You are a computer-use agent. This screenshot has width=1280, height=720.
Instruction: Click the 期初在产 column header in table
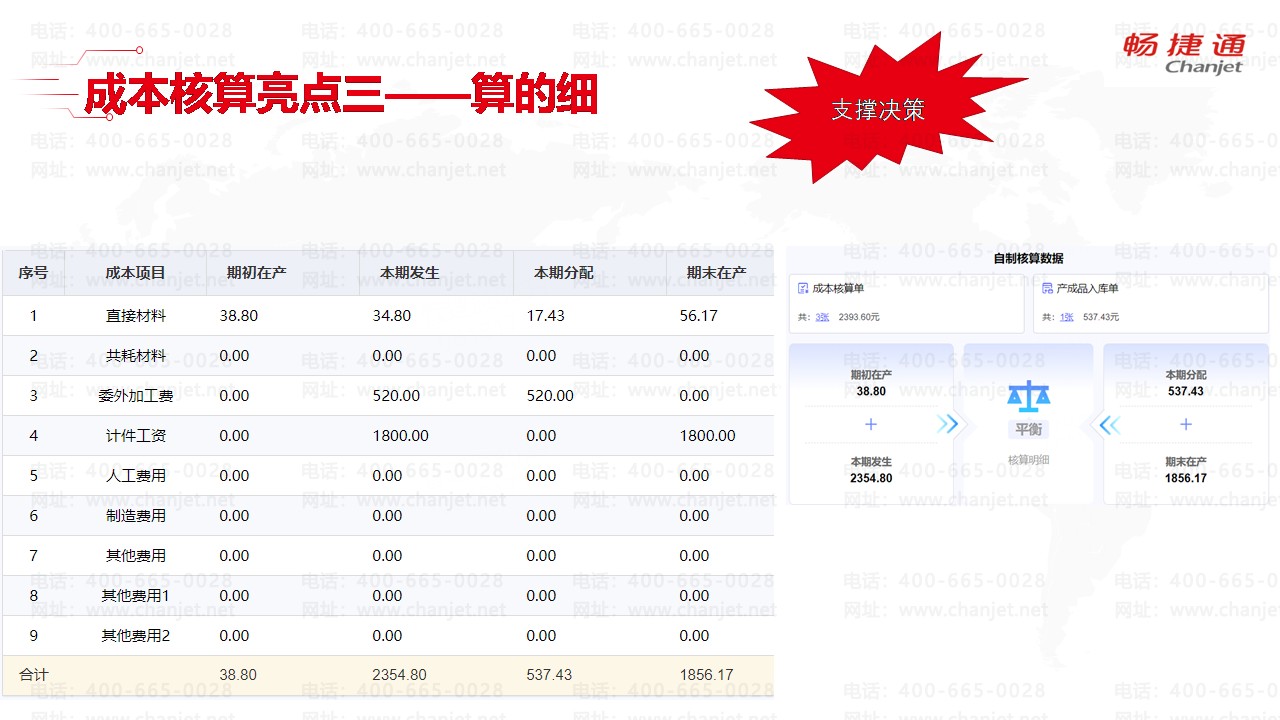tap(256, 273)
